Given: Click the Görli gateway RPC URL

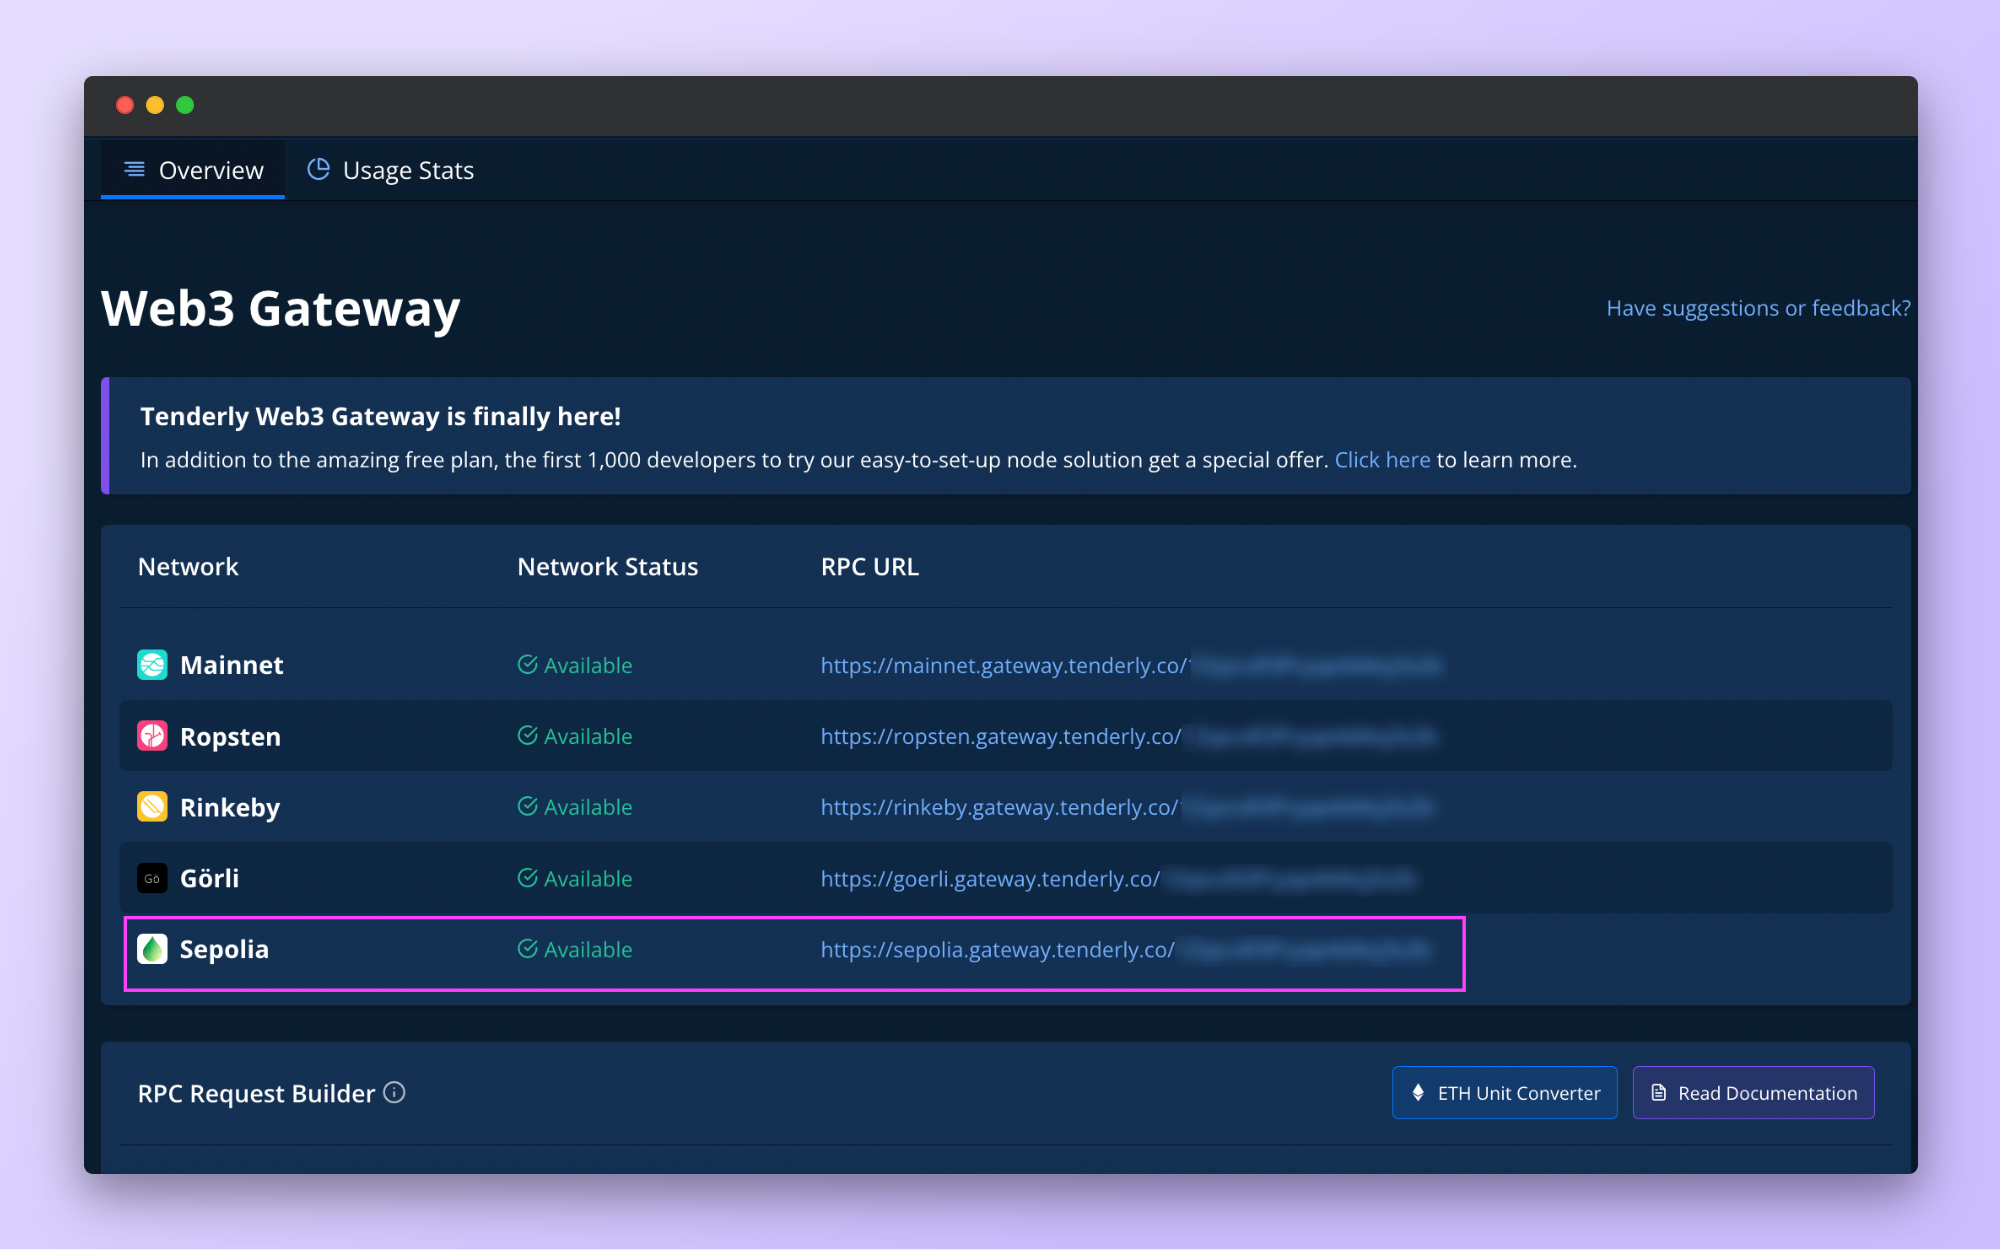Looking at the screenshot, I should tap(990, 879).
